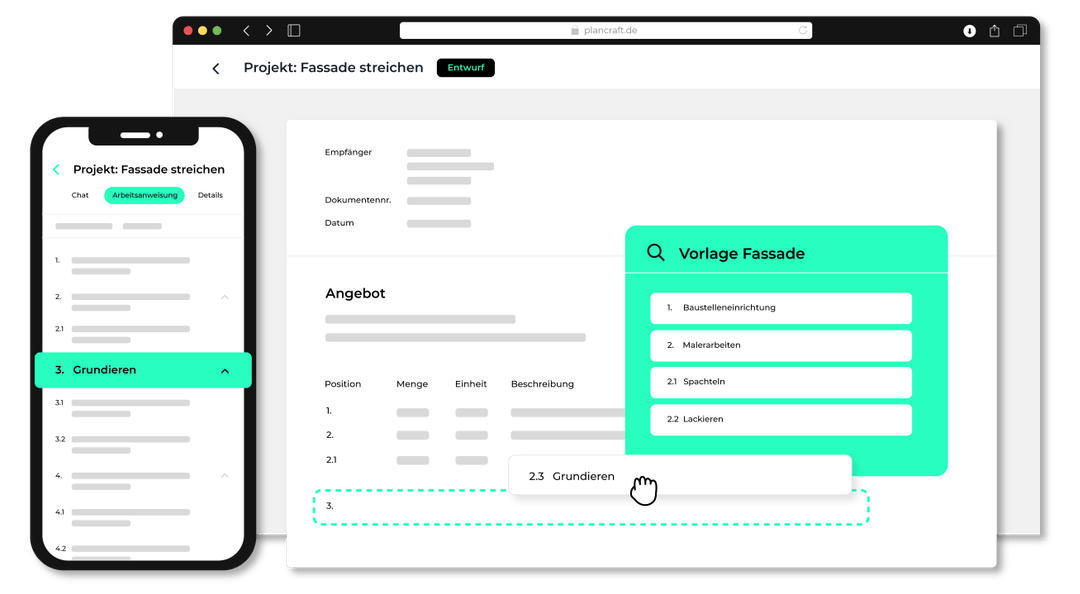Tap the green back chevron on phone
The image size is (1080, 594).
57,170
